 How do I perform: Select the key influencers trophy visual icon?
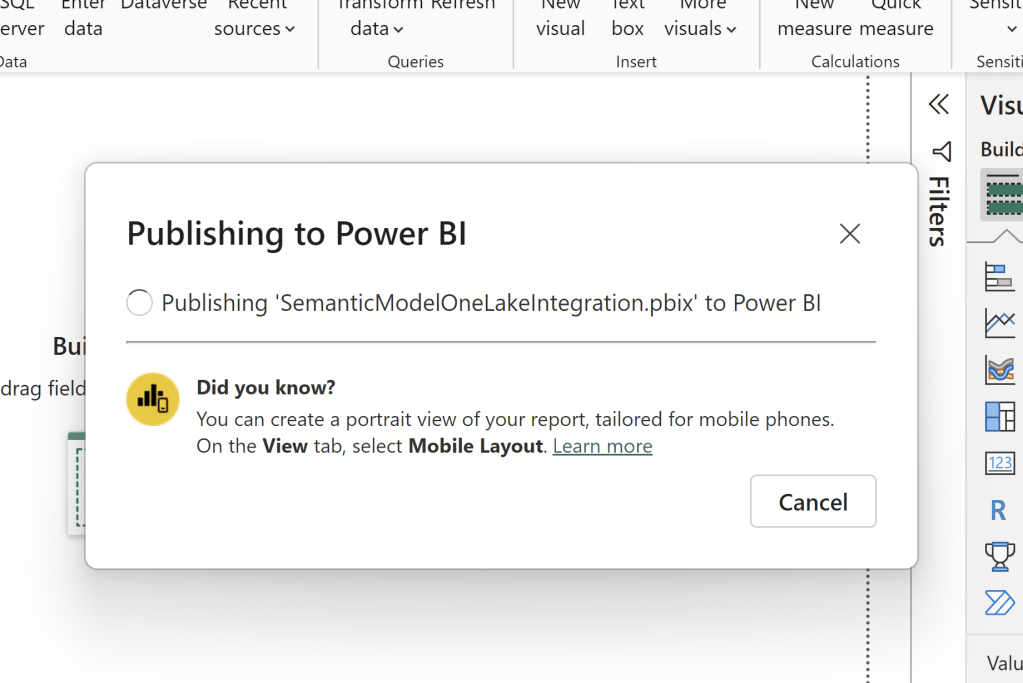coord(999,555)
